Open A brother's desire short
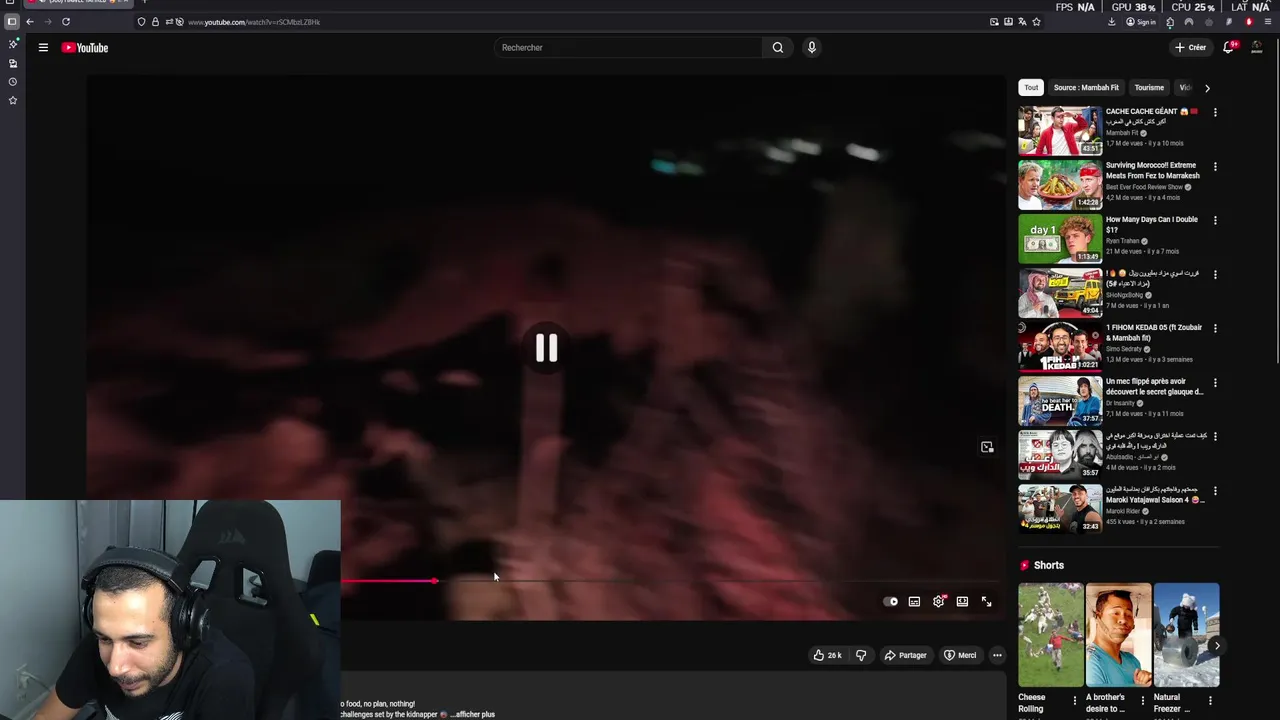 (1118, 634)
